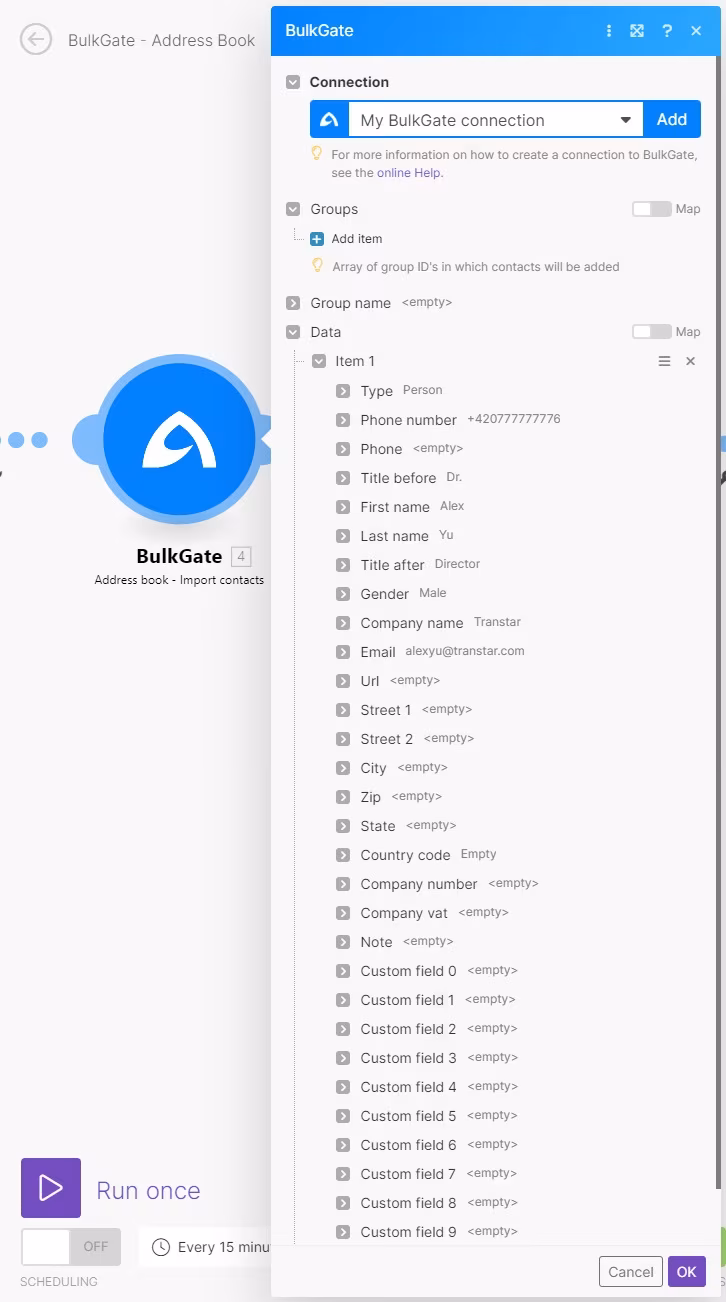Click the Add connection button
Viewport: 726px width, 1302px height.
click(x=672, y=120)
